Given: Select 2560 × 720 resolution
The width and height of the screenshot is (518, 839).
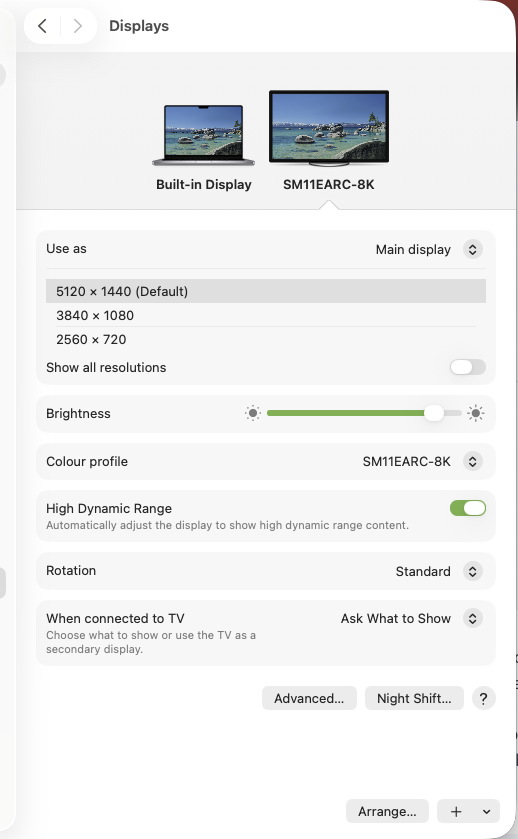Looking at the screenshot, I should click(x=265, y=339).
